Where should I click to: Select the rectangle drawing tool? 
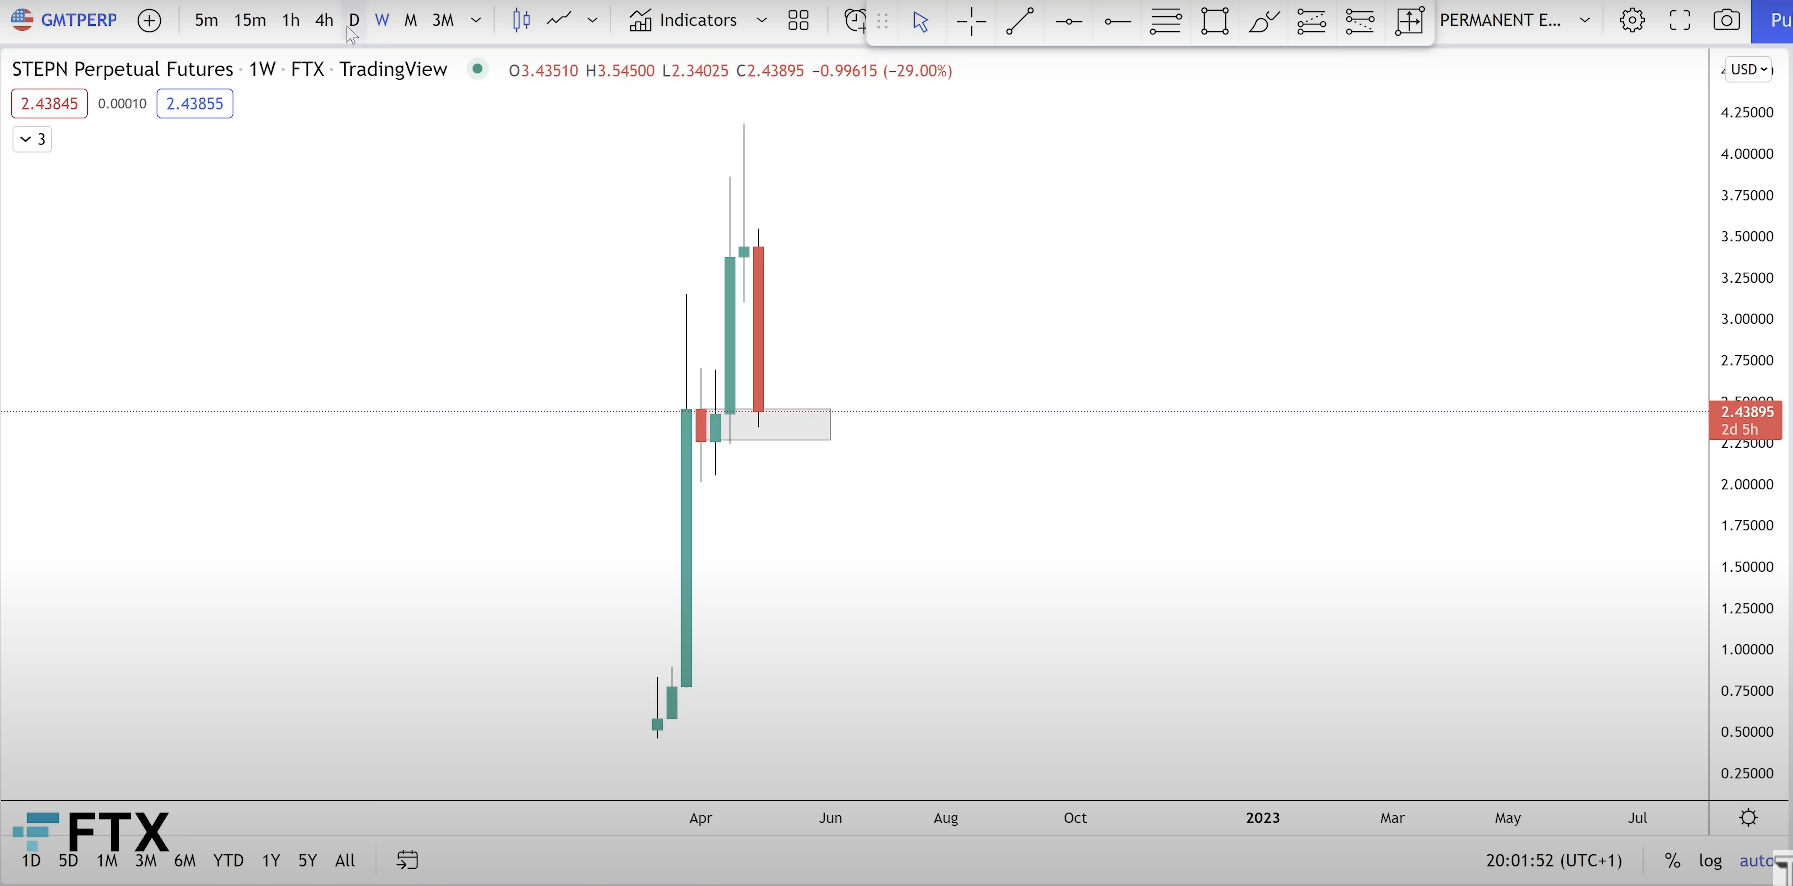[x=1215, y=21]
